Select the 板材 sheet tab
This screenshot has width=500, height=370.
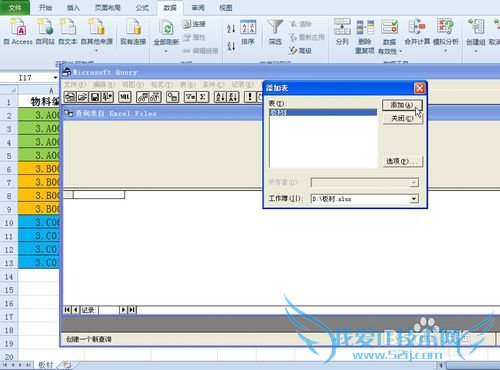(x=46, y=365)
